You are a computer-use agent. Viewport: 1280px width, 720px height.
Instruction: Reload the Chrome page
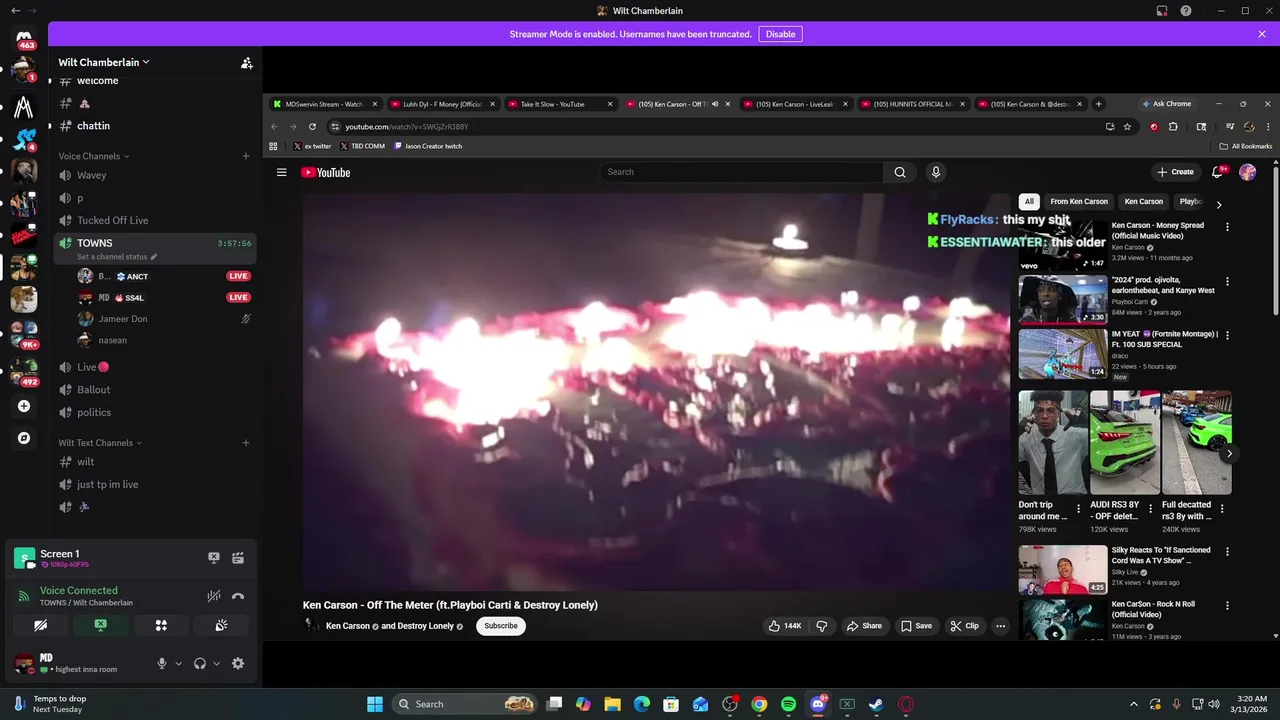(x=312, y=127)
